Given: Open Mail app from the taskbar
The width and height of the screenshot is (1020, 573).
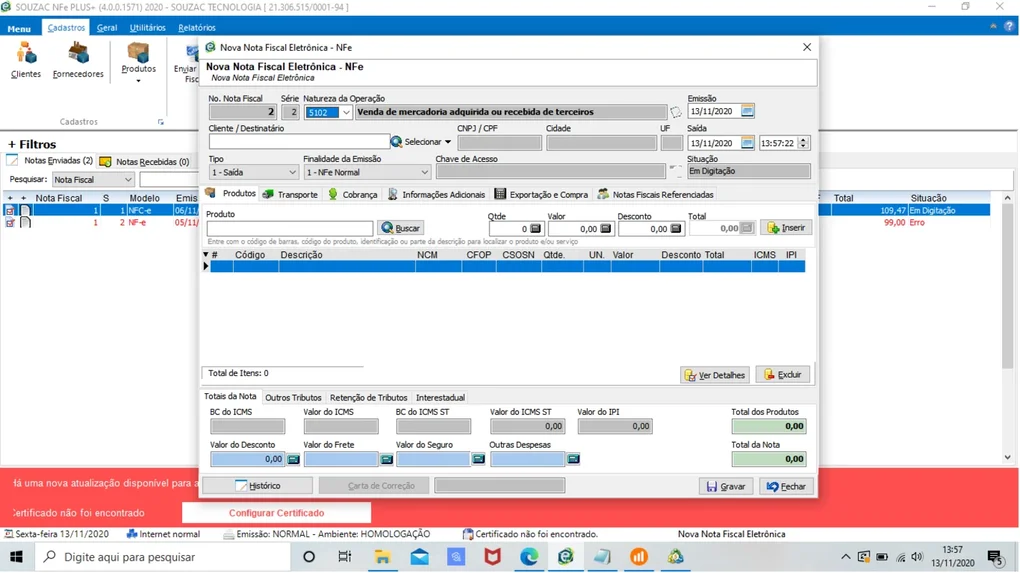Looking at the screenshot, I should coord(419,557).
